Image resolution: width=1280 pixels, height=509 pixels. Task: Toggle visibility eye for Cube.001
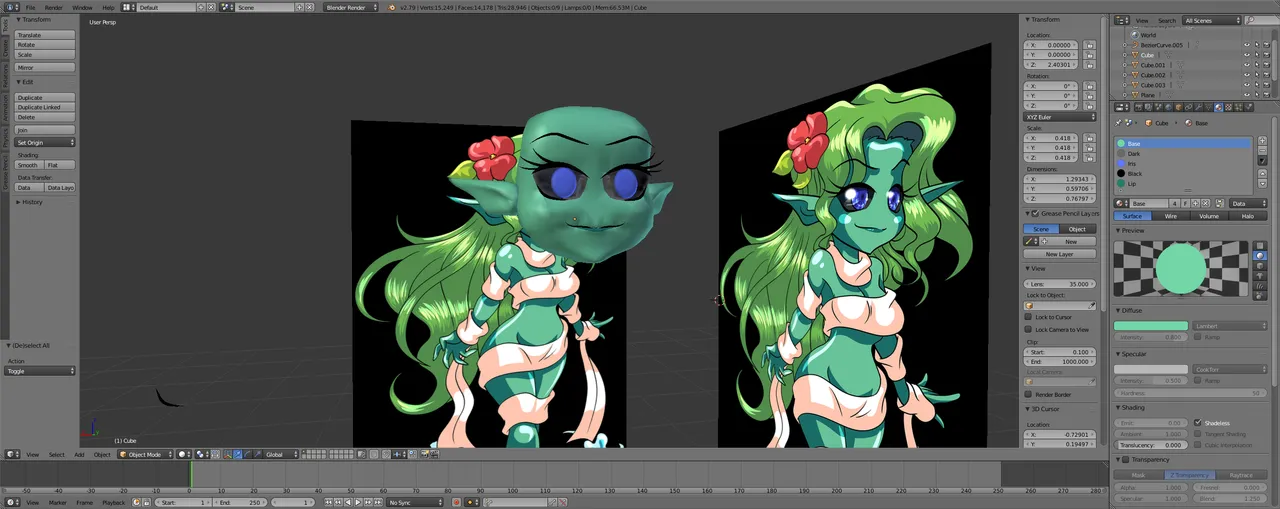tap(1247, 65)
